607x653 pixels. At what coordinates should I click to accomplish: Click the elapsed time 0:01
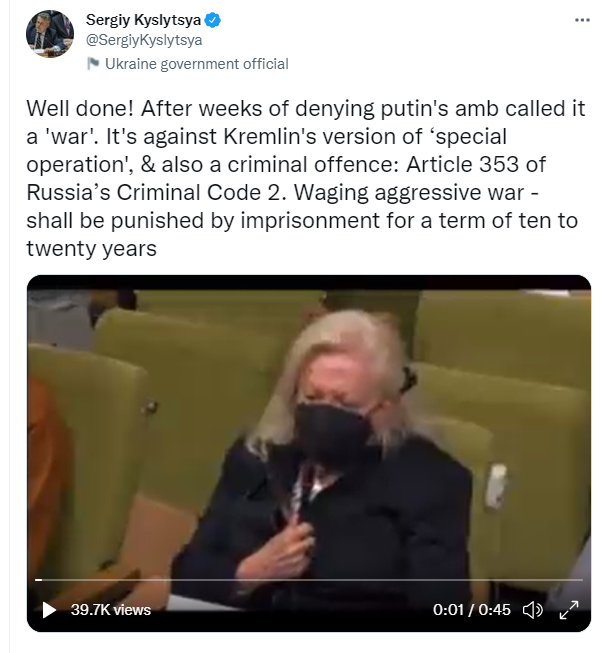click(x=448, y=610)
